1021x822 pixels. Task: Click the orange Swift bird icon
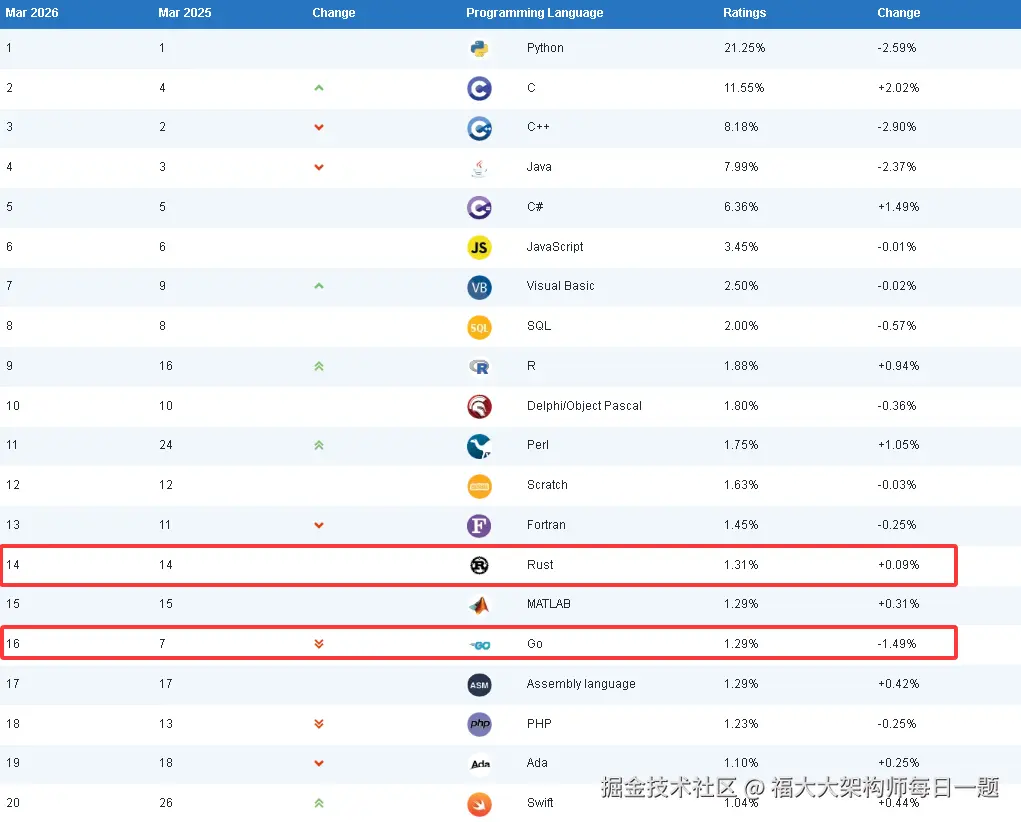coord(479,804)
